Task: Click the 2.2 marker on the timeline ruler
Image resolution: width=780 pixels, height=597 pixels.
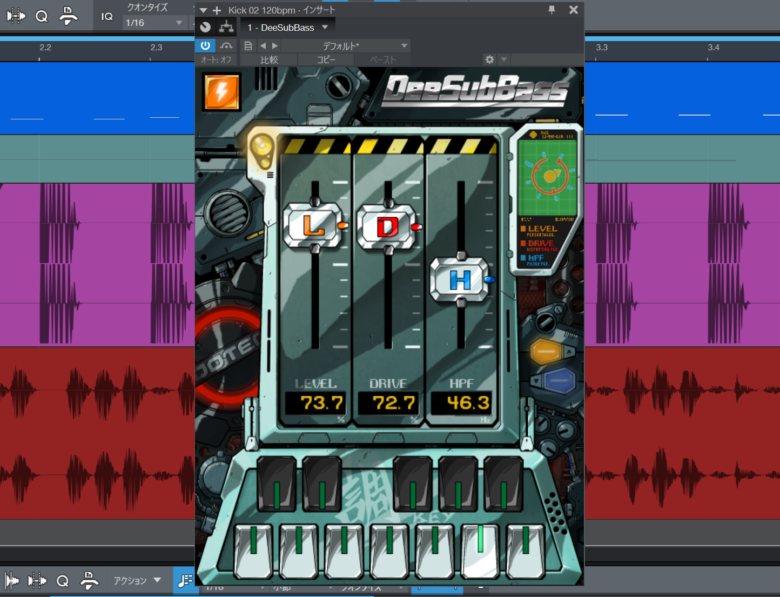Action: pos(45,47)
